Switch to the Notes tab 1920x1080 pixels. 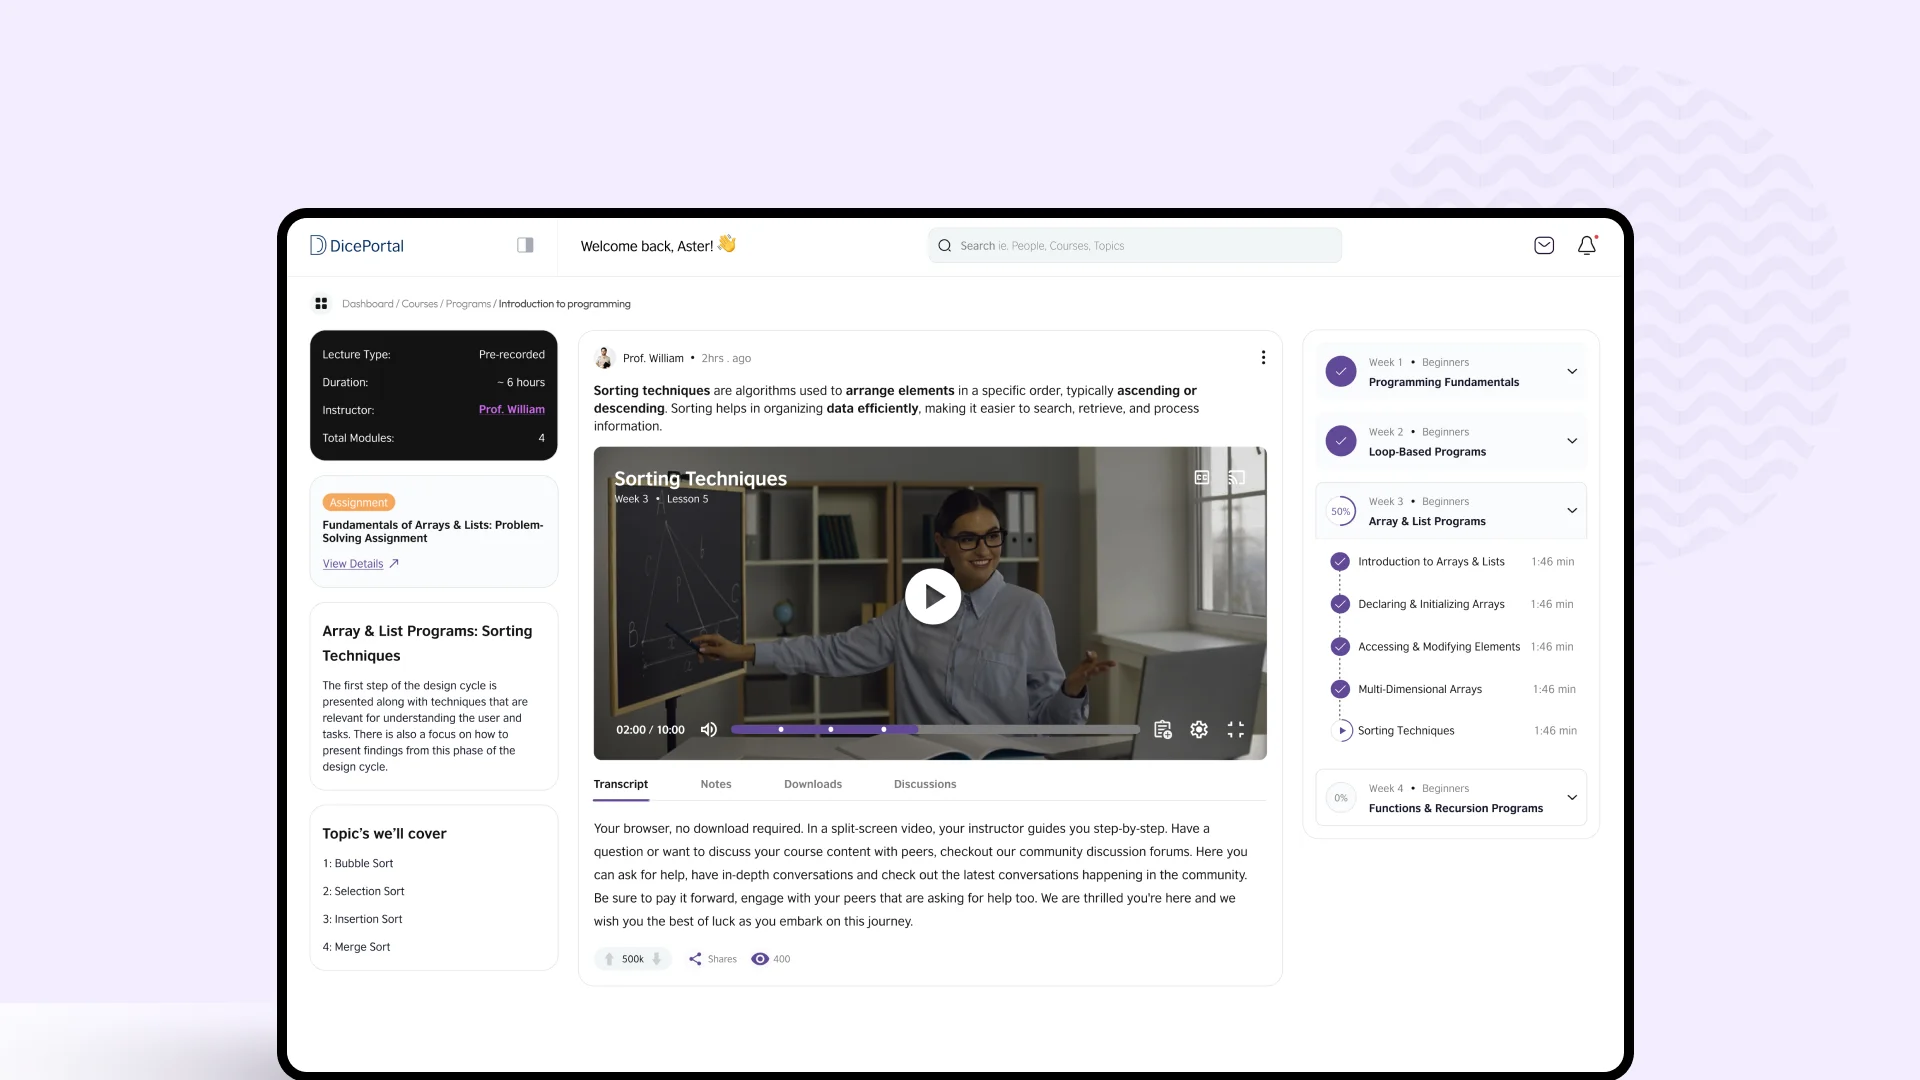pyautogui.click(x=716, y=785)
